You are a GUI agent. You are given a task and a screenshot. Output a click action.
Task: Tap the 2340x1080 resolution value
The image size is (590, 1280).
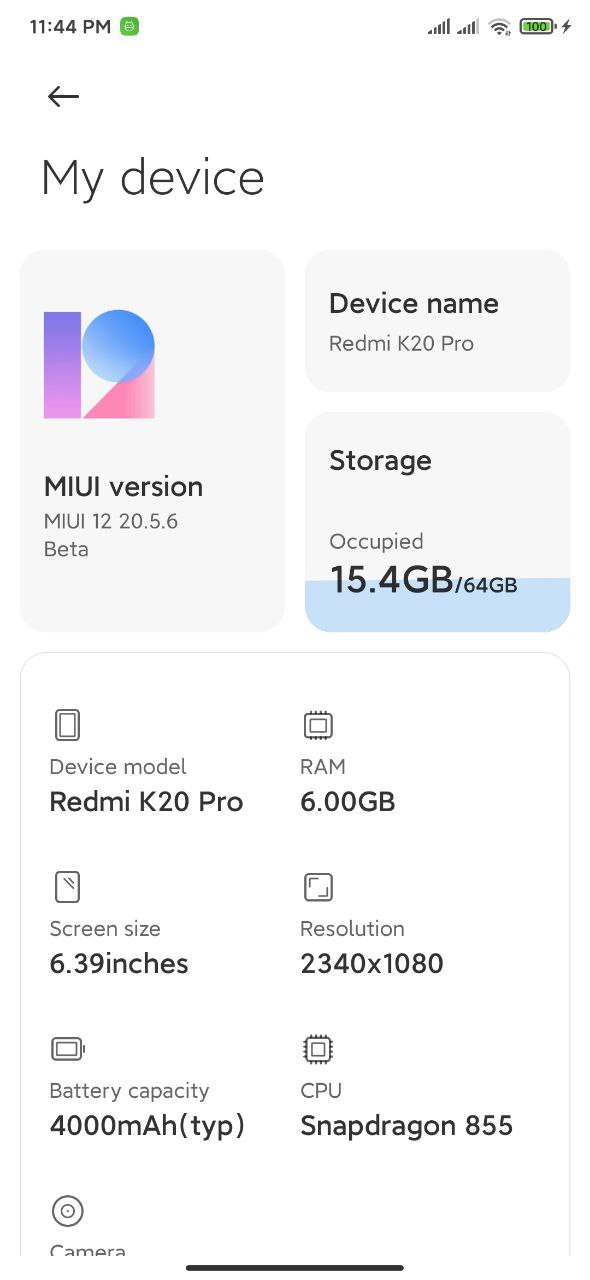371,964
